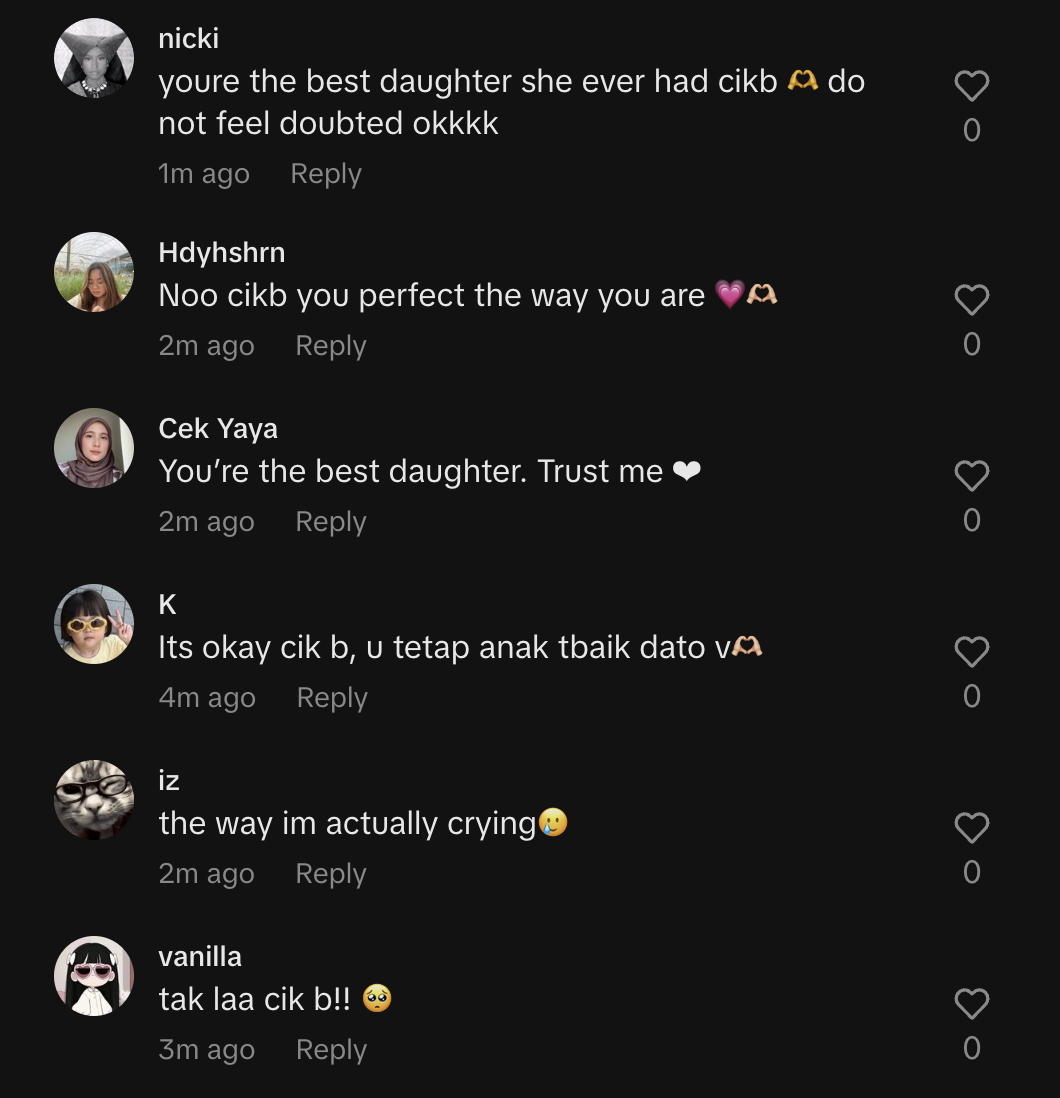This screenshot has width=1060, height=1098.
Task: Open the Cek Yaya username link
Action: coord(218,429)
